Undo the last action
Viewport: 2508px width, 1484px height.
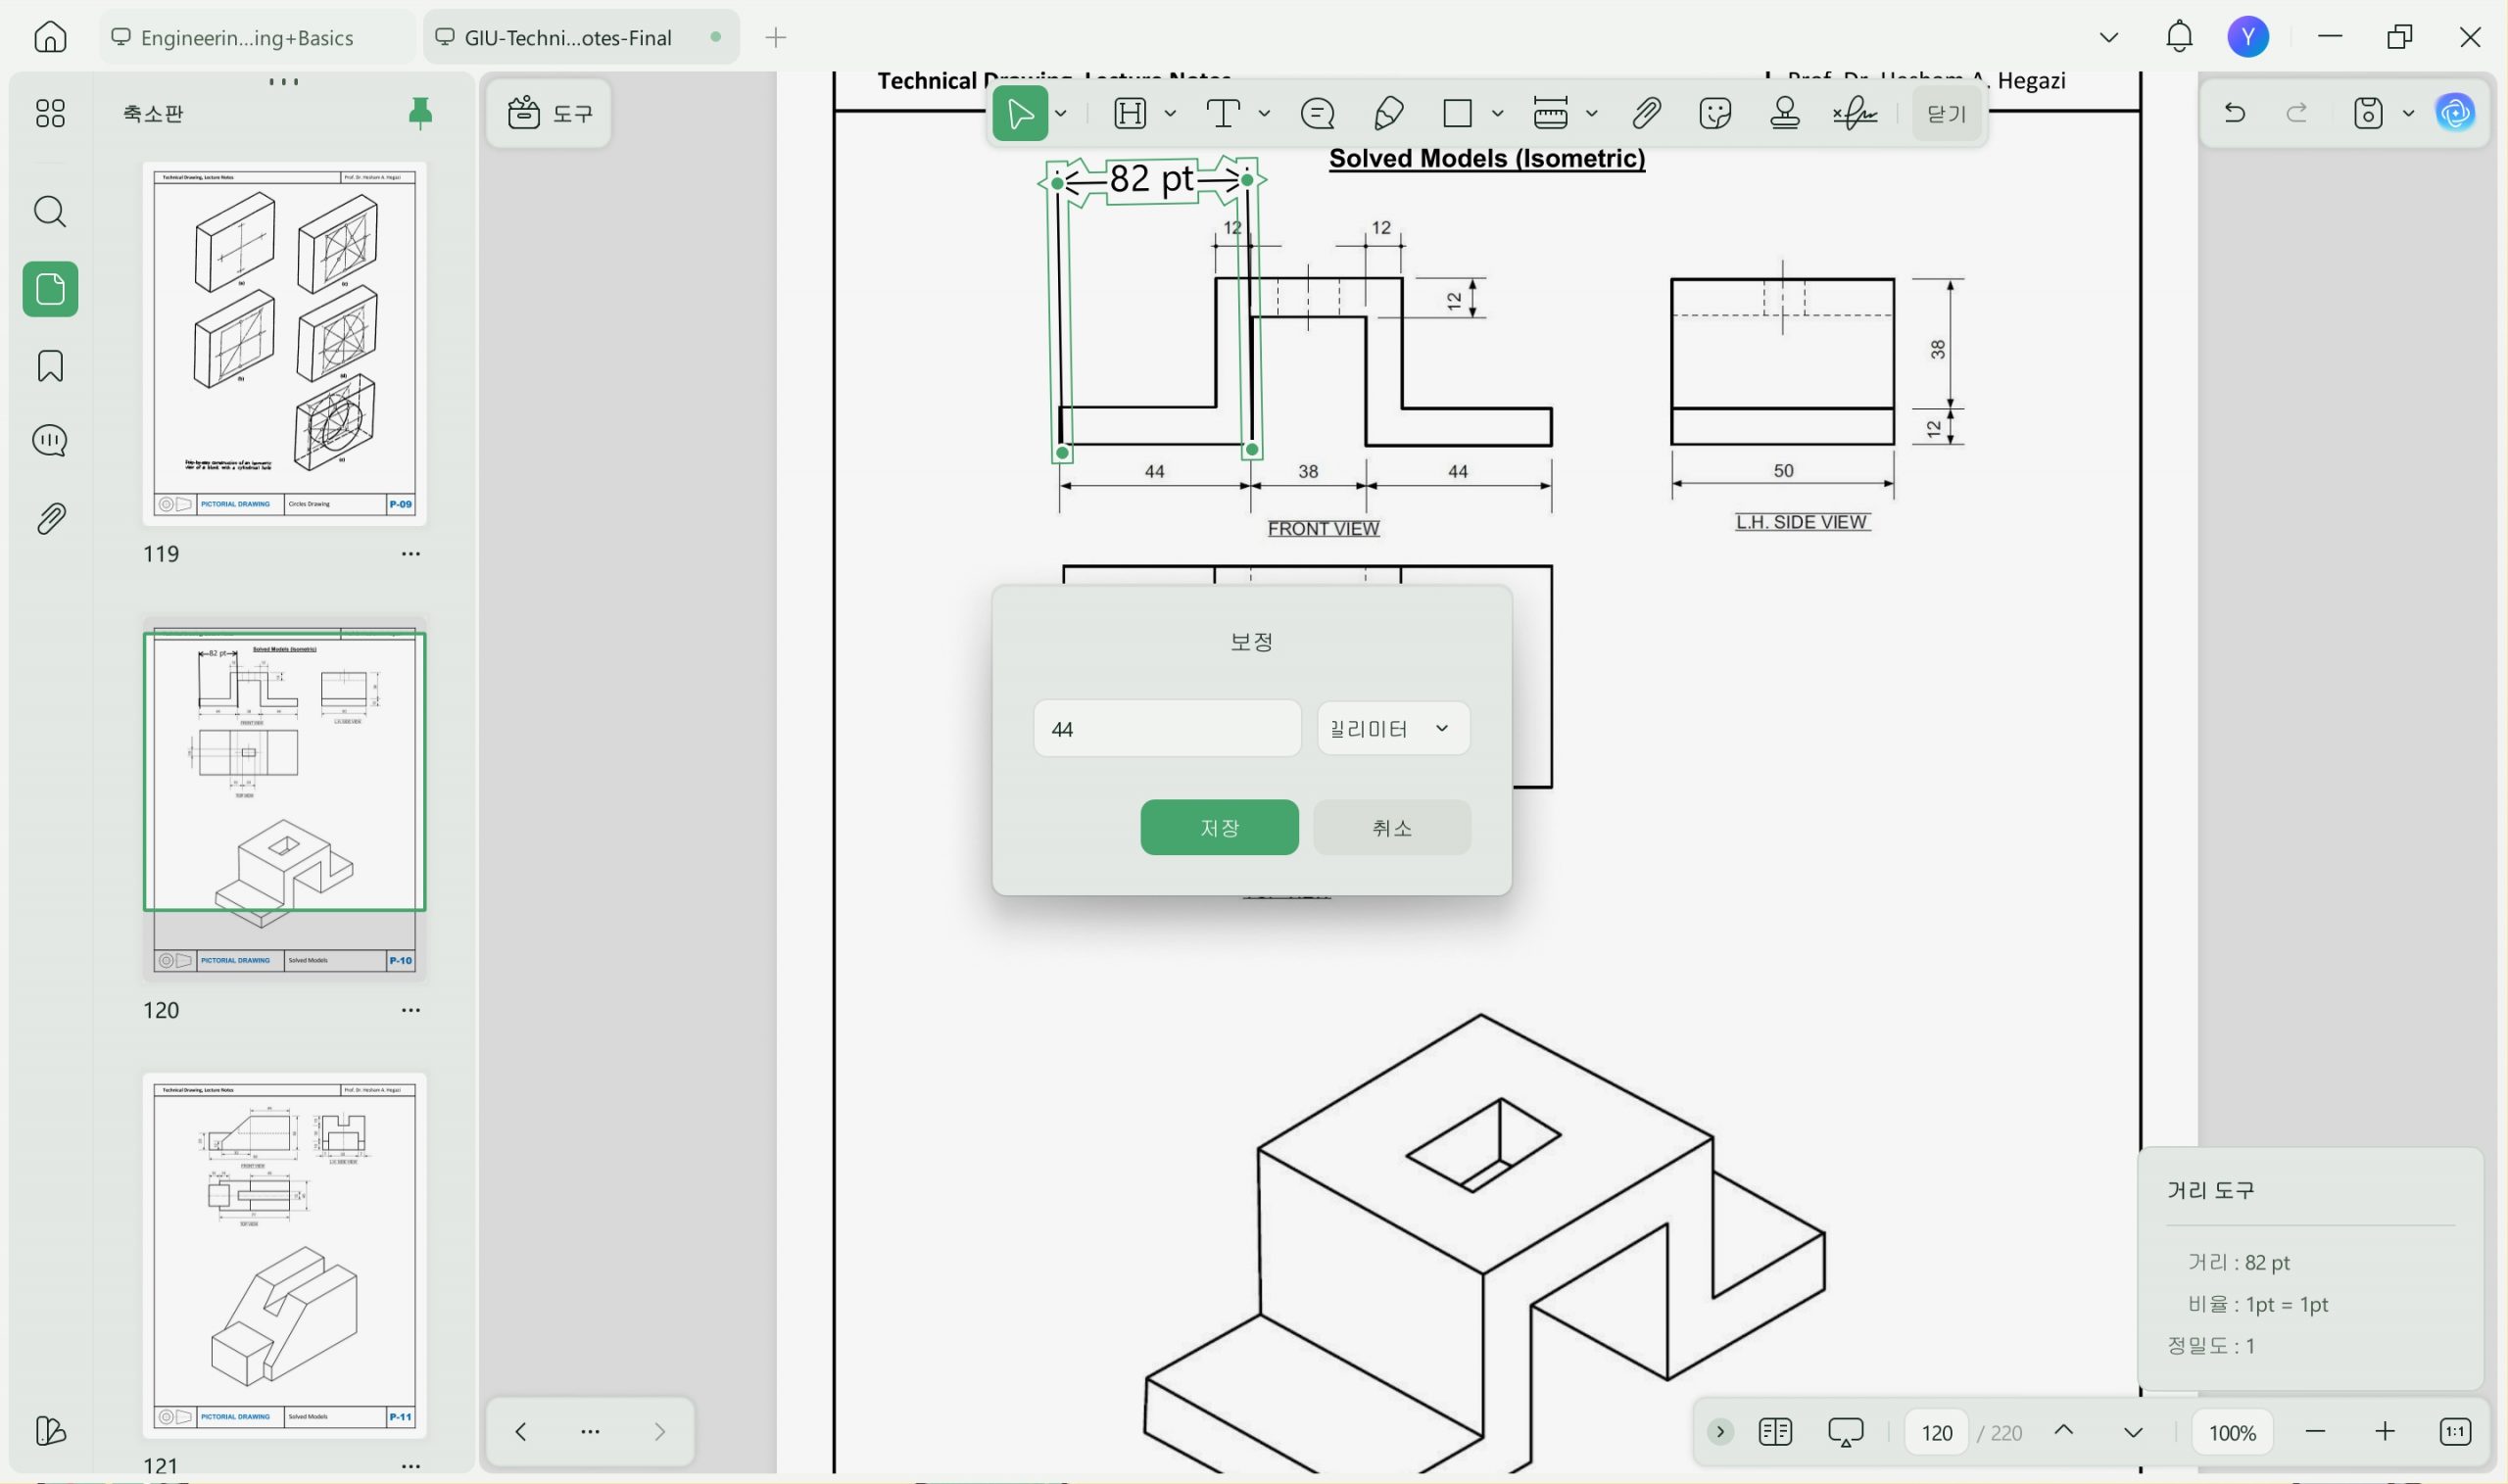(x=2235, y=113)
